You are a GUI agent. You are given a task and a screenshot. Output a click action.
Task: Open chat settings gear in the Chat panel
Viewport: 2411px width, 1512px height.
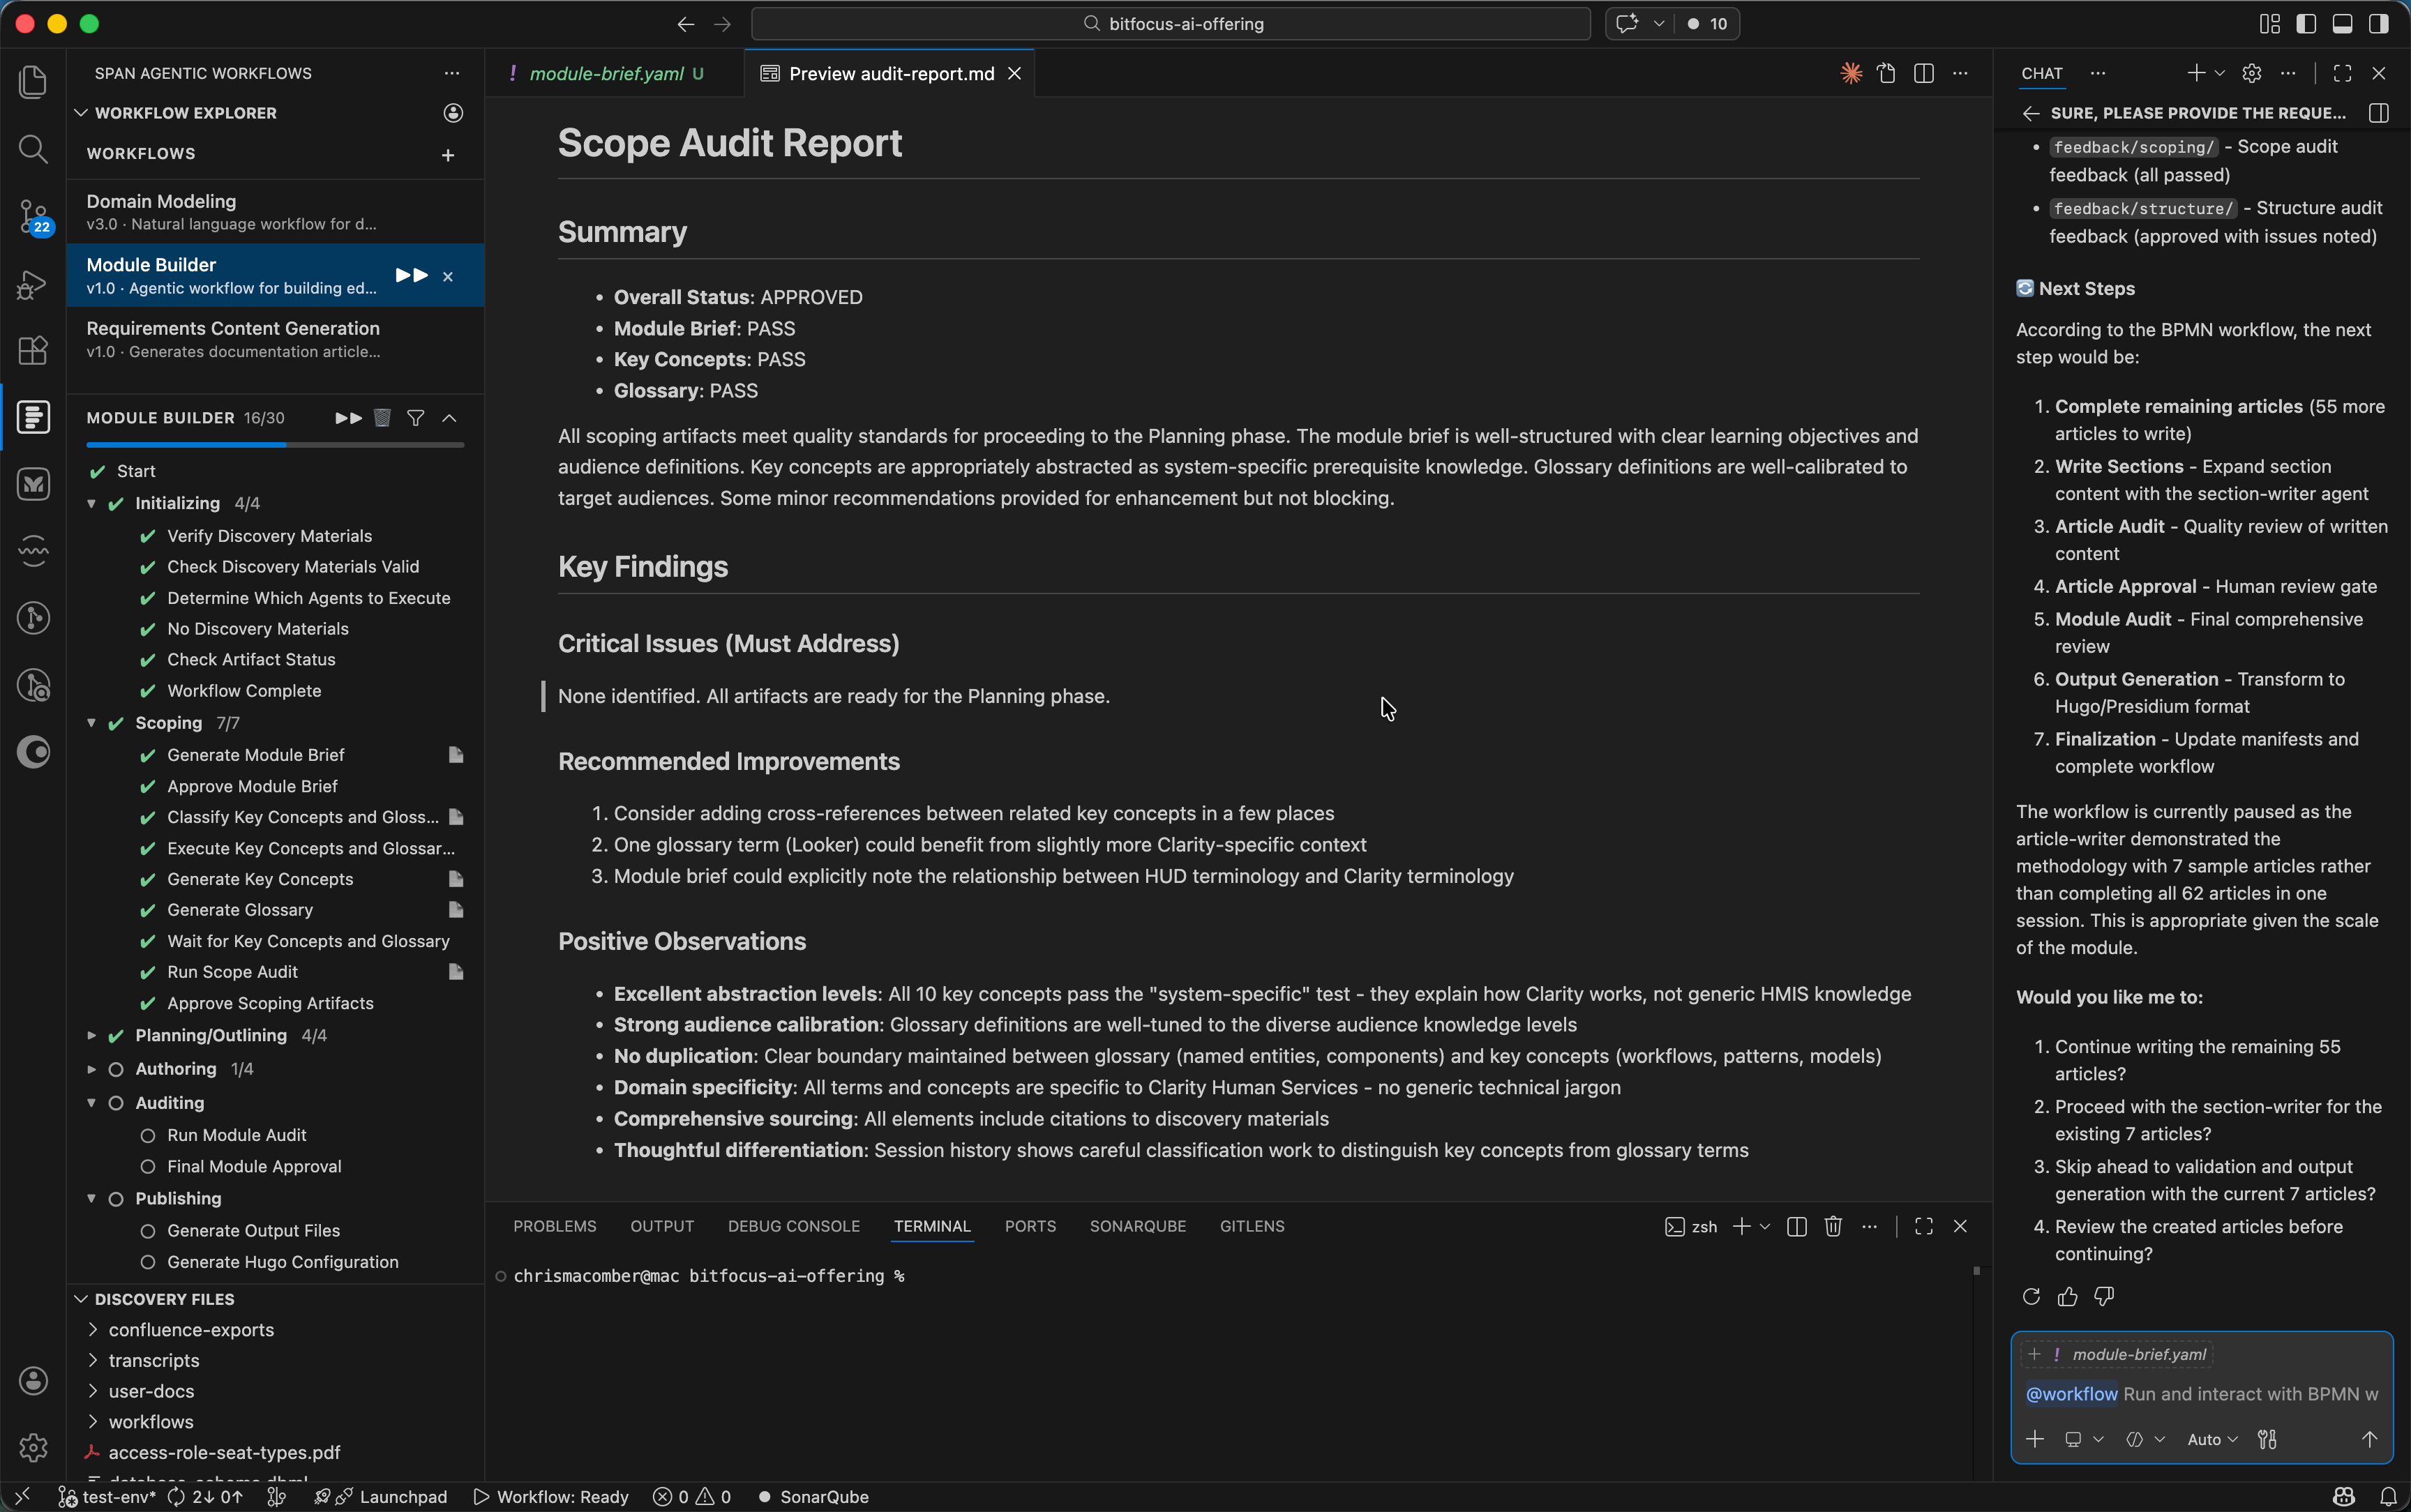coord(2252,73)
